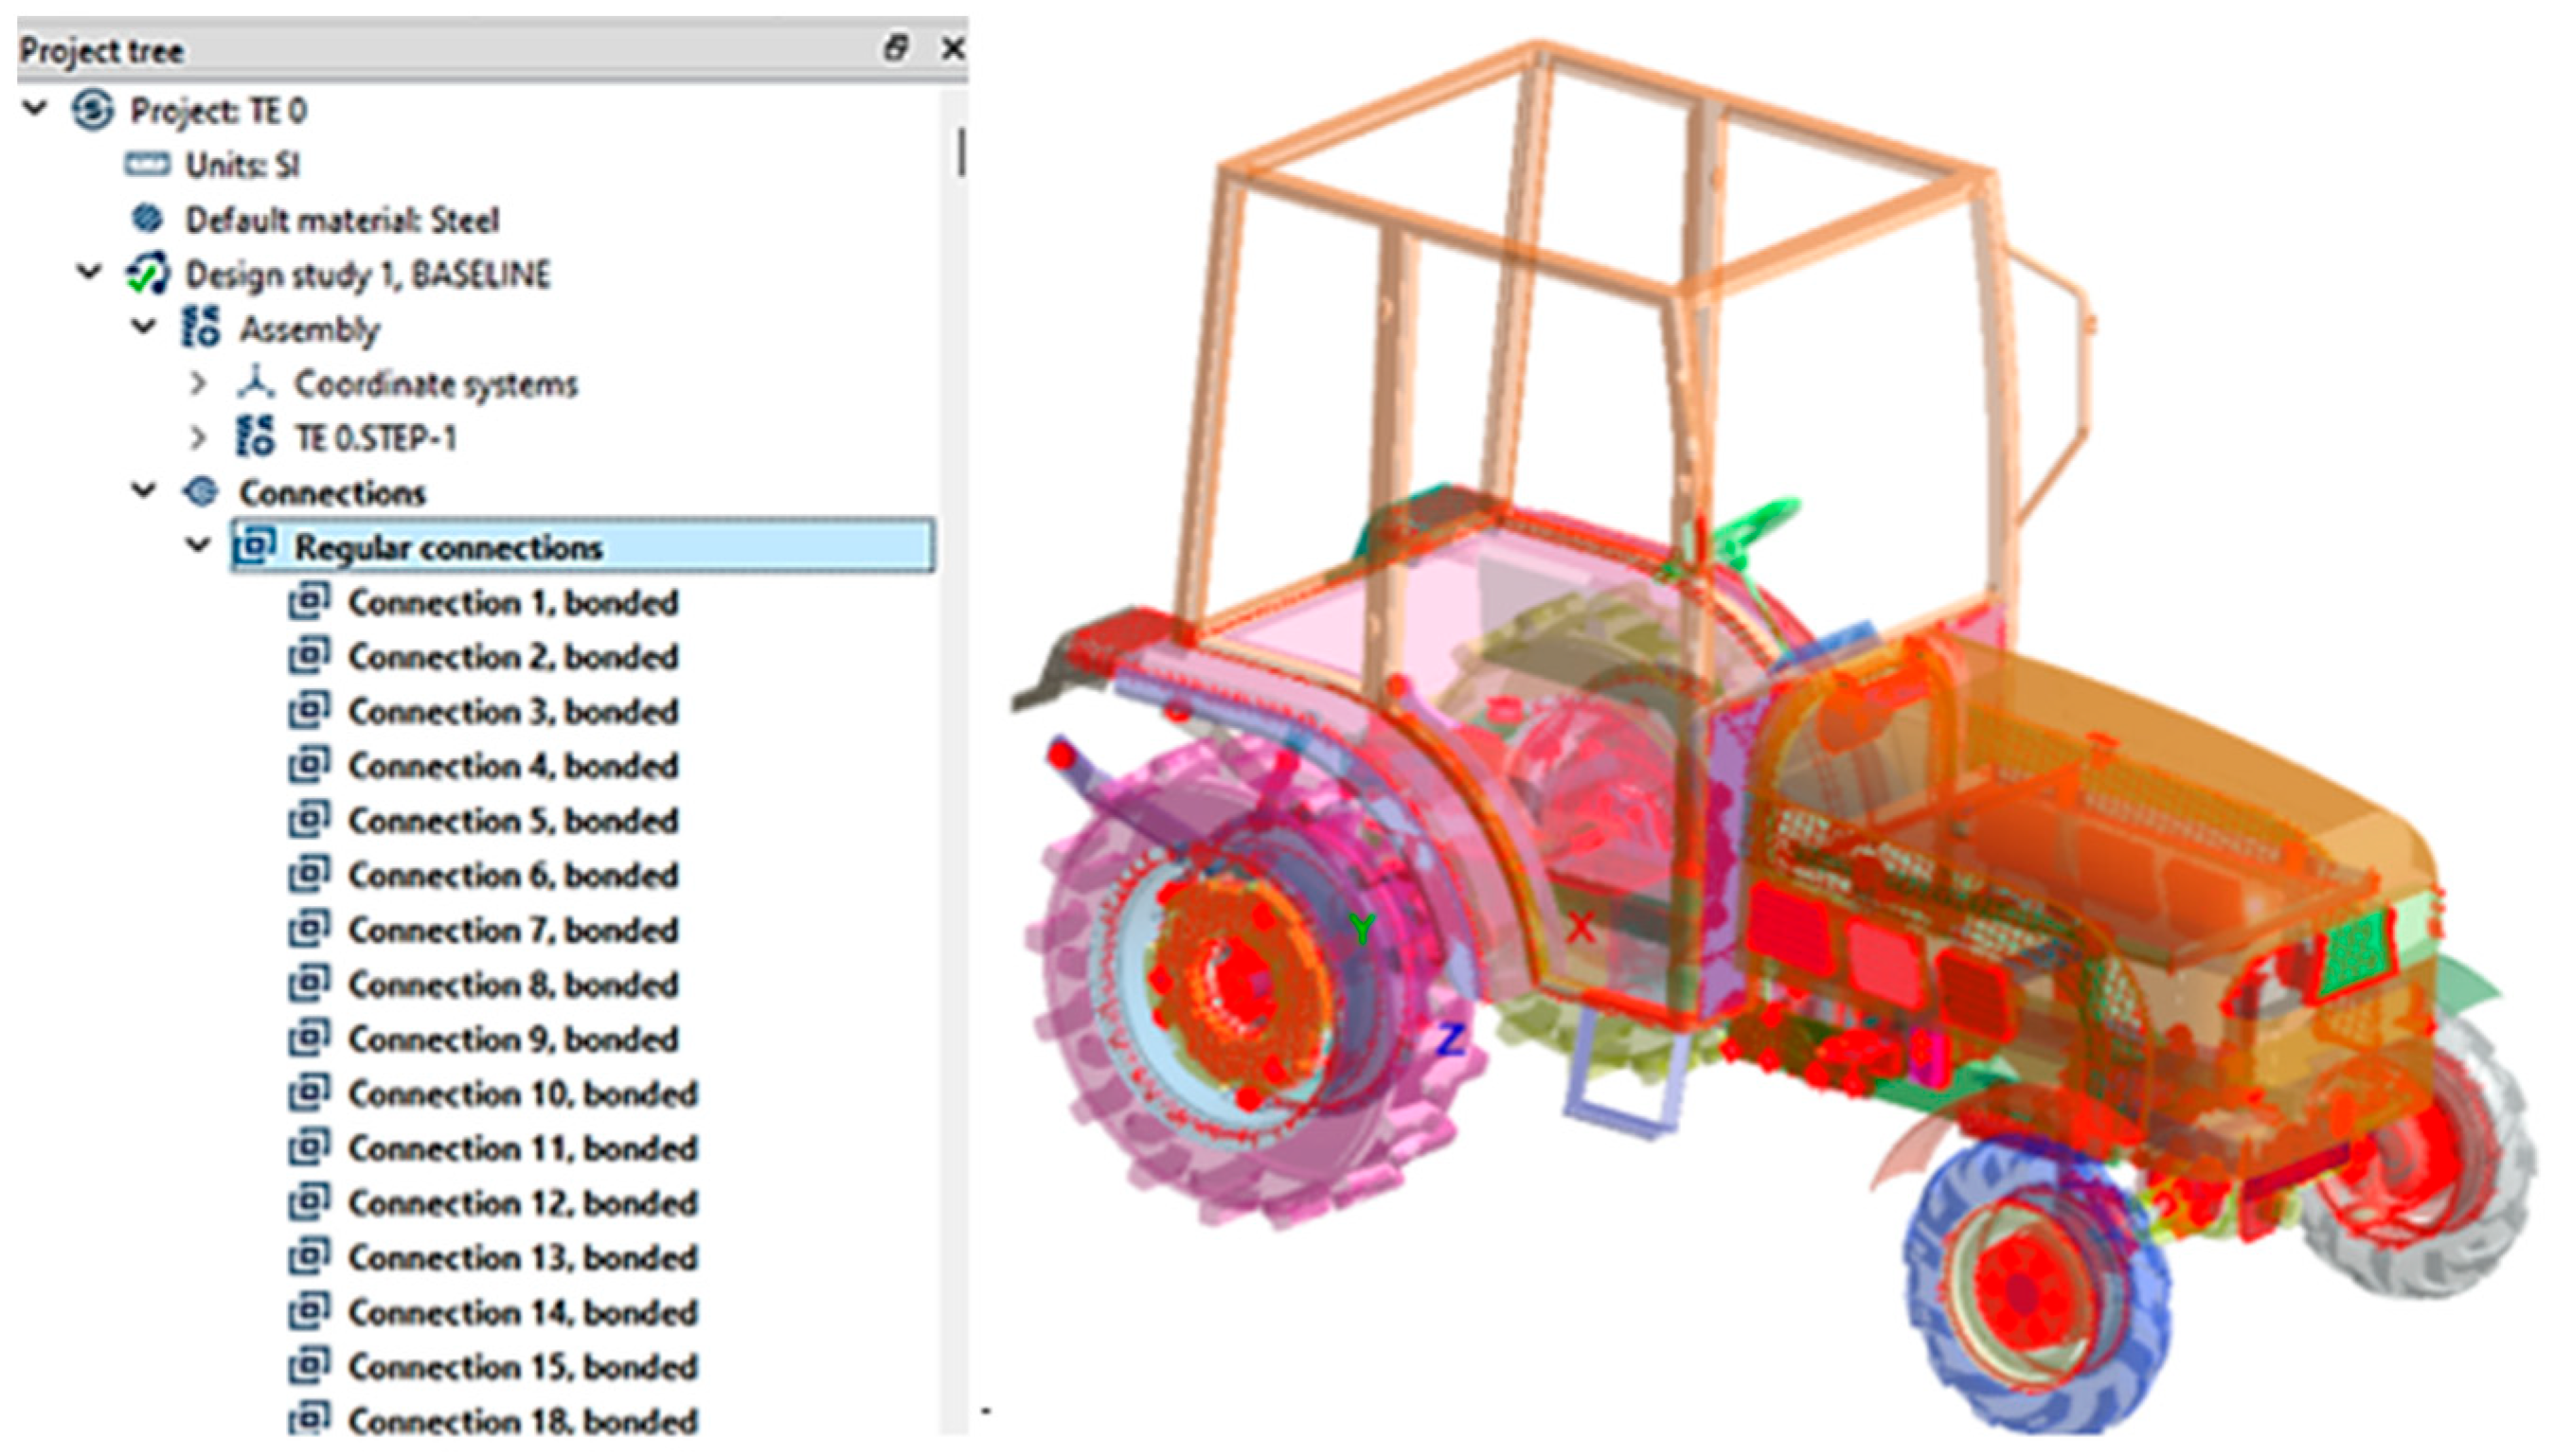
Task: Select 'Connection 10, bonded' row
Action: [522, 1093]
